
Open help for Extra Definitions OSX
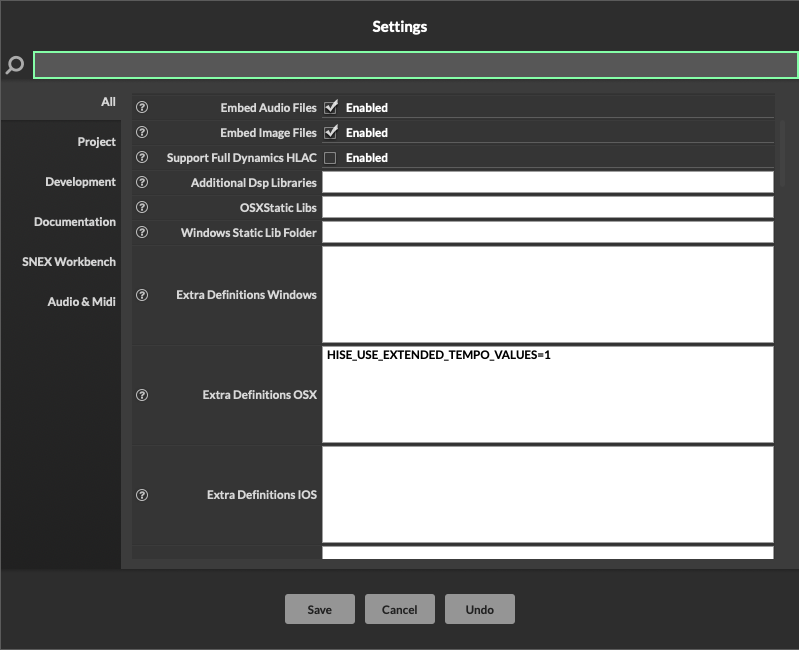tap(142, 395)
